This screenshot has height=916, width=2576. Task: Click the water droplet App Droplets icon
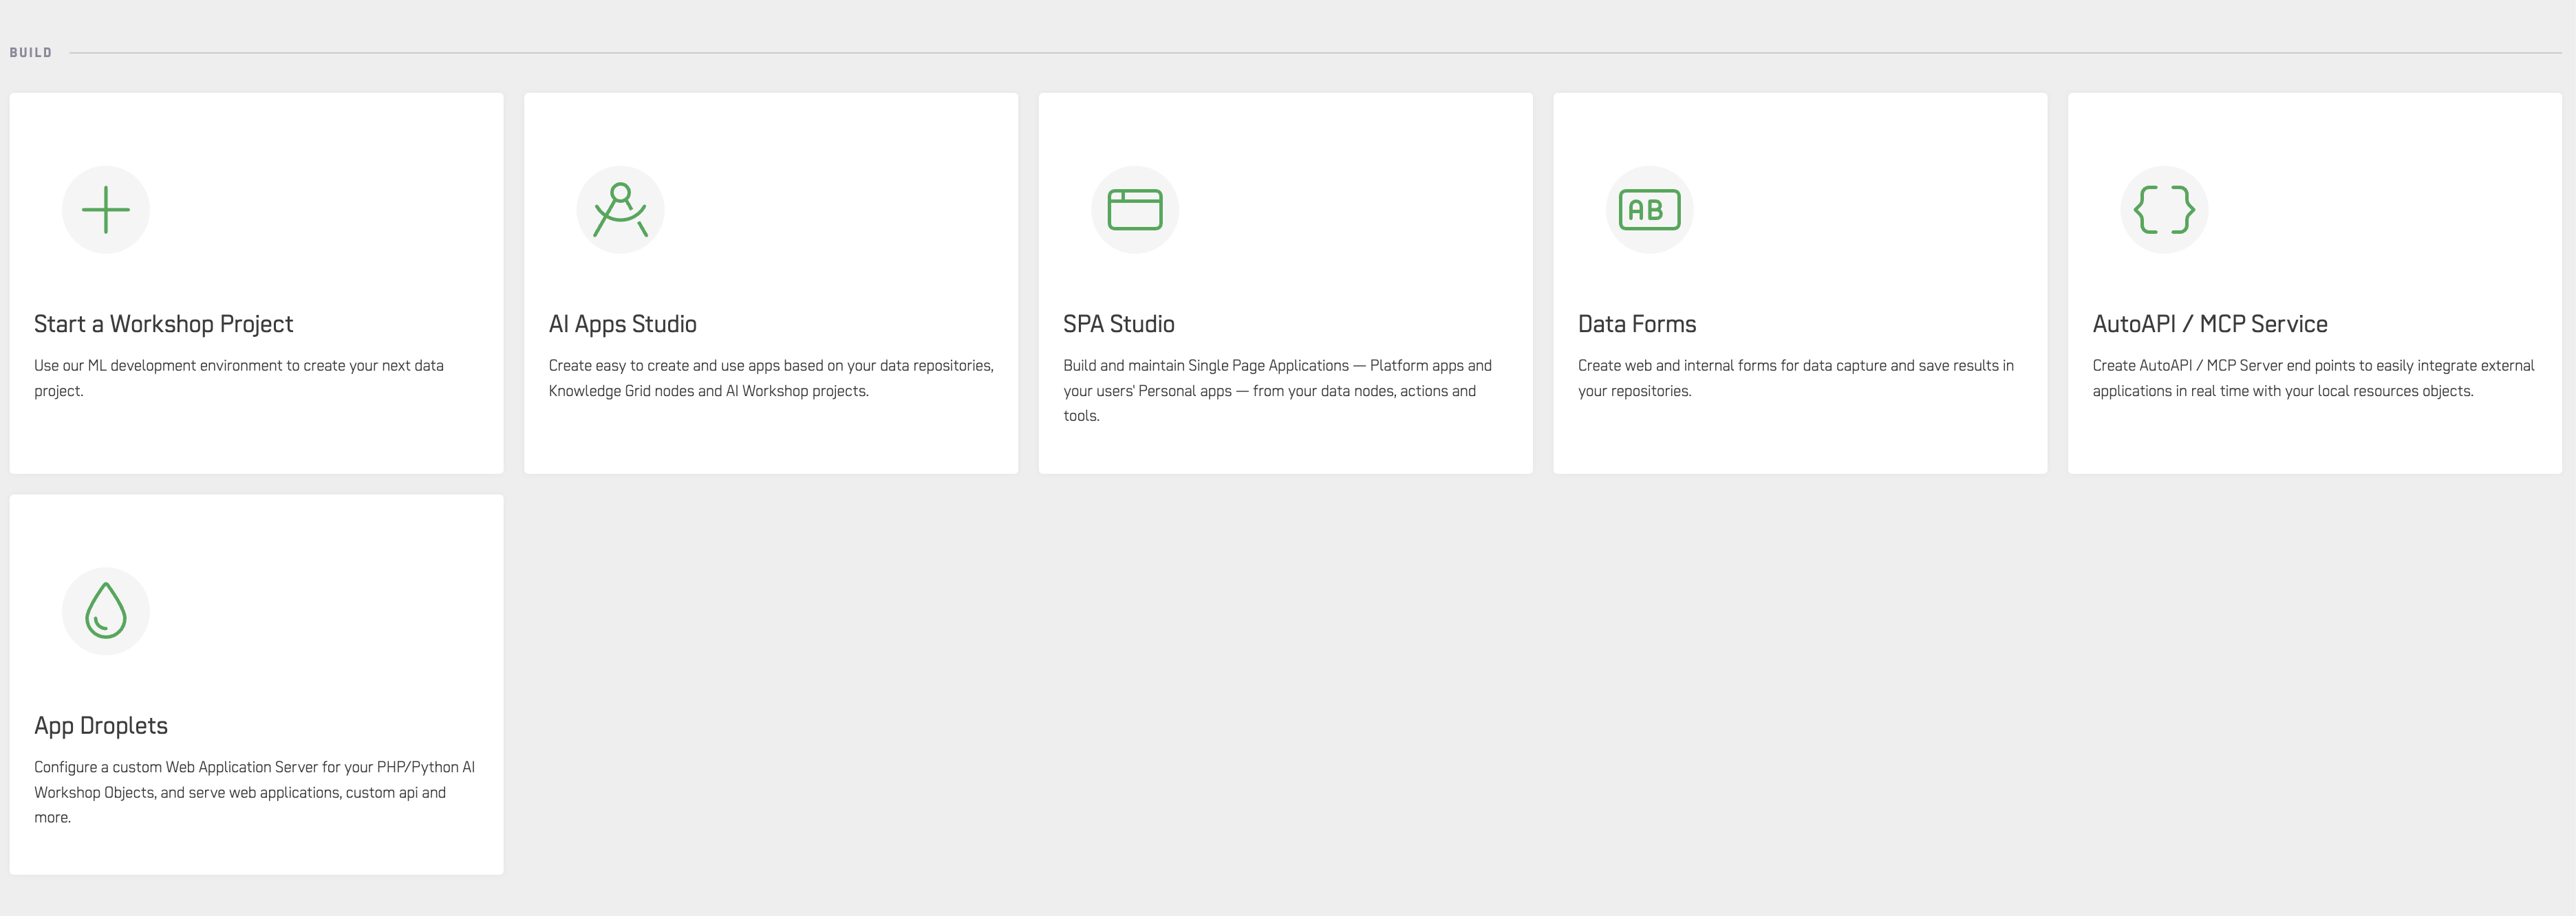[106, 611]
